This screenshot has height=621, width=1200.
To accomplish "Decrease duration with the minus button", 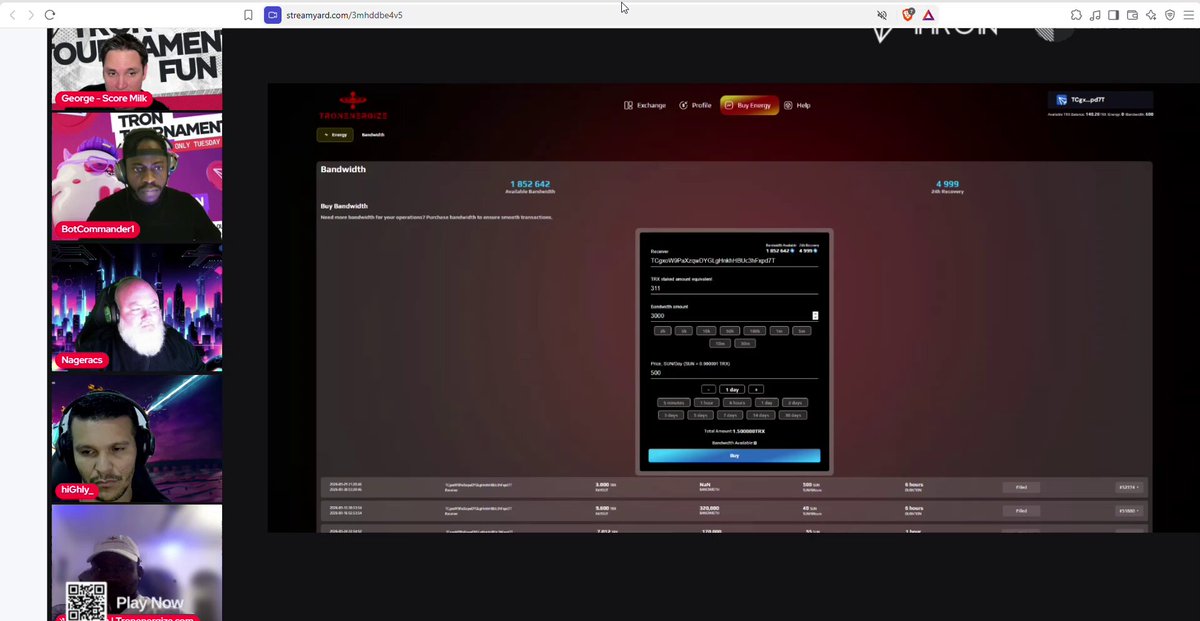I will pyautogui.click(x=708, y=389).
